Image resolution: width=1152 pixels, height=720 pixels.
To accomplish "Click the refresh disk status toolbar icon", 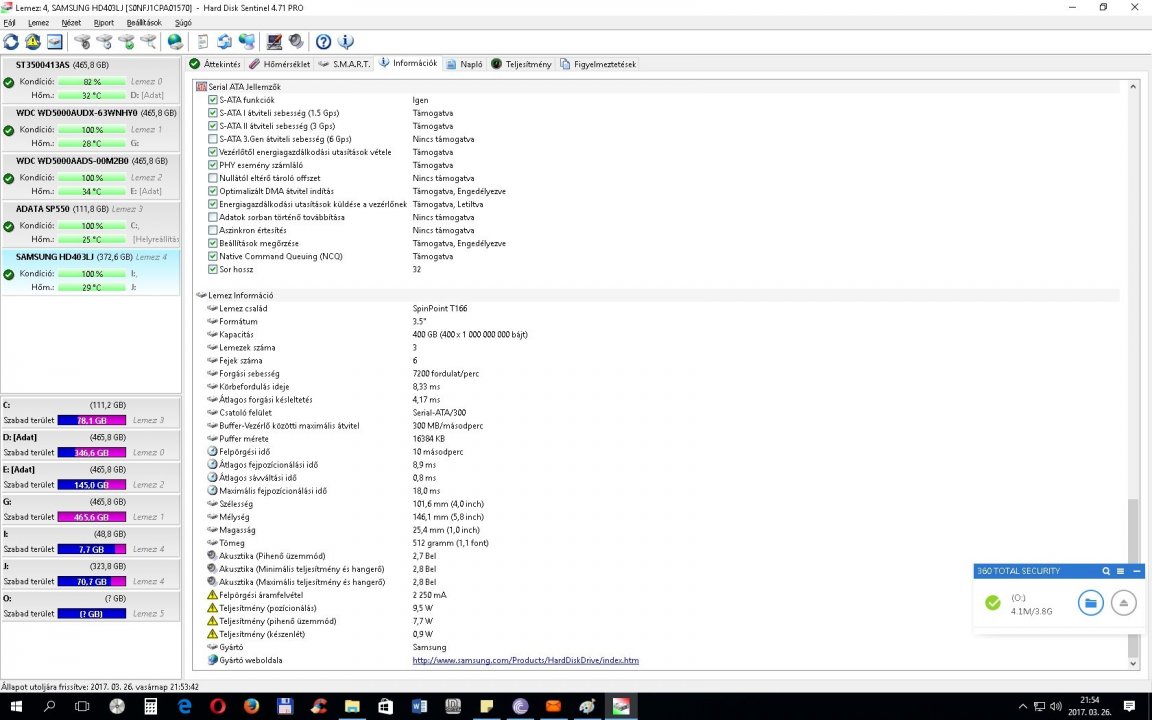I will 11,42.
